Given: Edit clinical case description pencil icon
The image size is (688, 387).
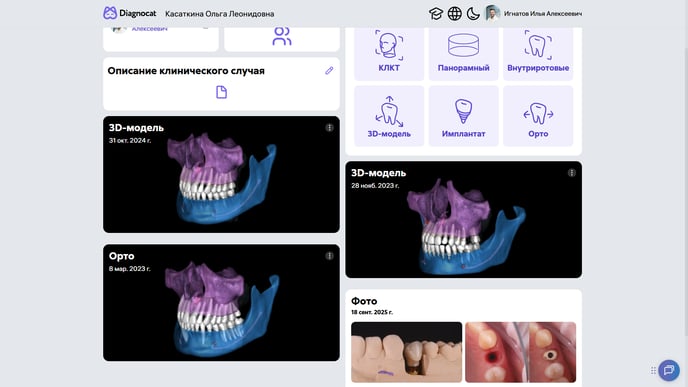Looking at the screenshot, I should pyautogui.click(x=329, y=71).
